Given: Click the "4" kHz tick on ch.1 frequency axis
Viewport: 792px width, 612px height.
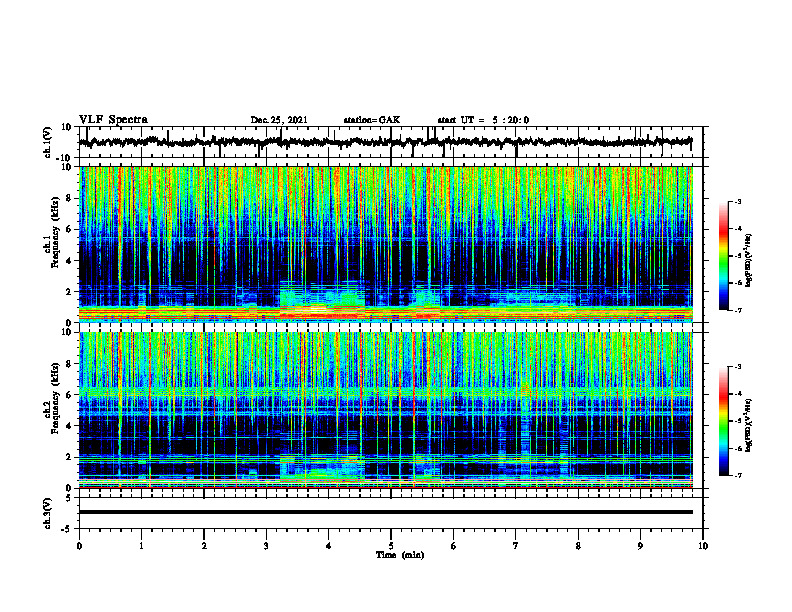Looking at the screenshot, I should point(69,261).
